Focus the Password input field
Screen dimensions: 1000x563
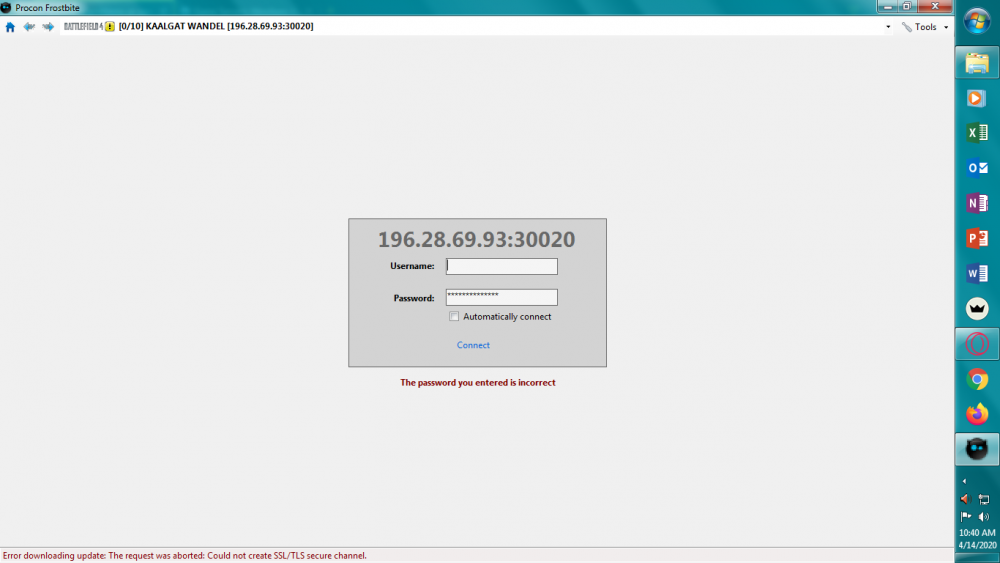[501, 297]
